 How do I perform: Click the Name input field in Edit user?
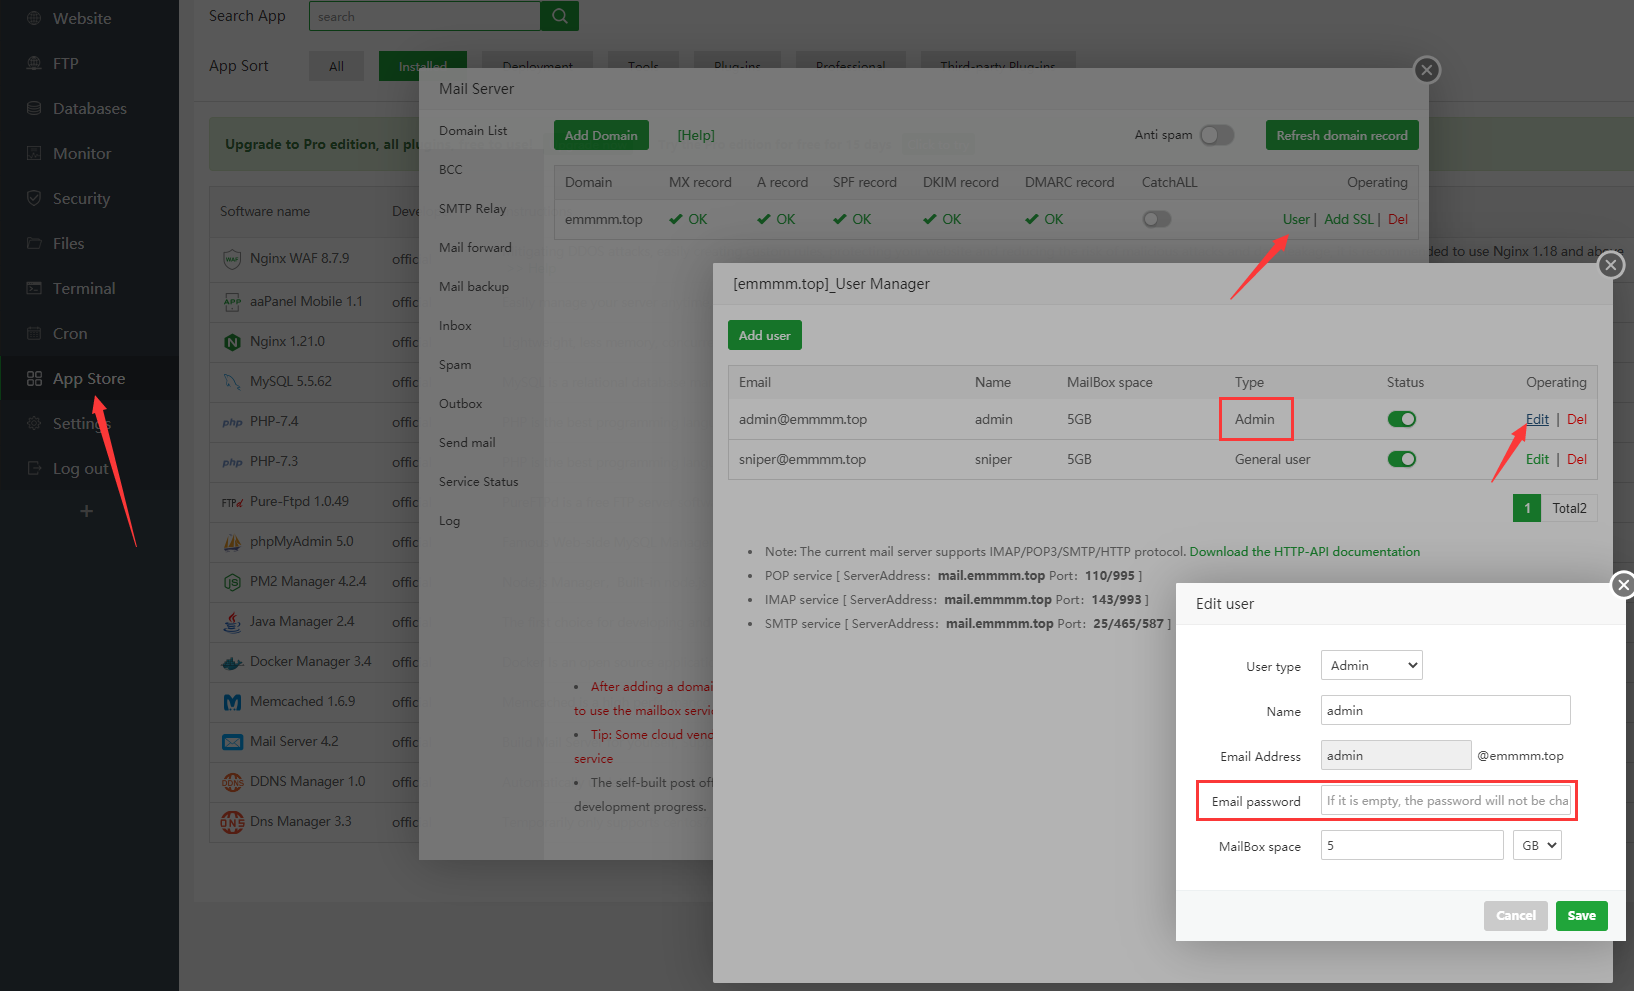(x=1446, y=710)
